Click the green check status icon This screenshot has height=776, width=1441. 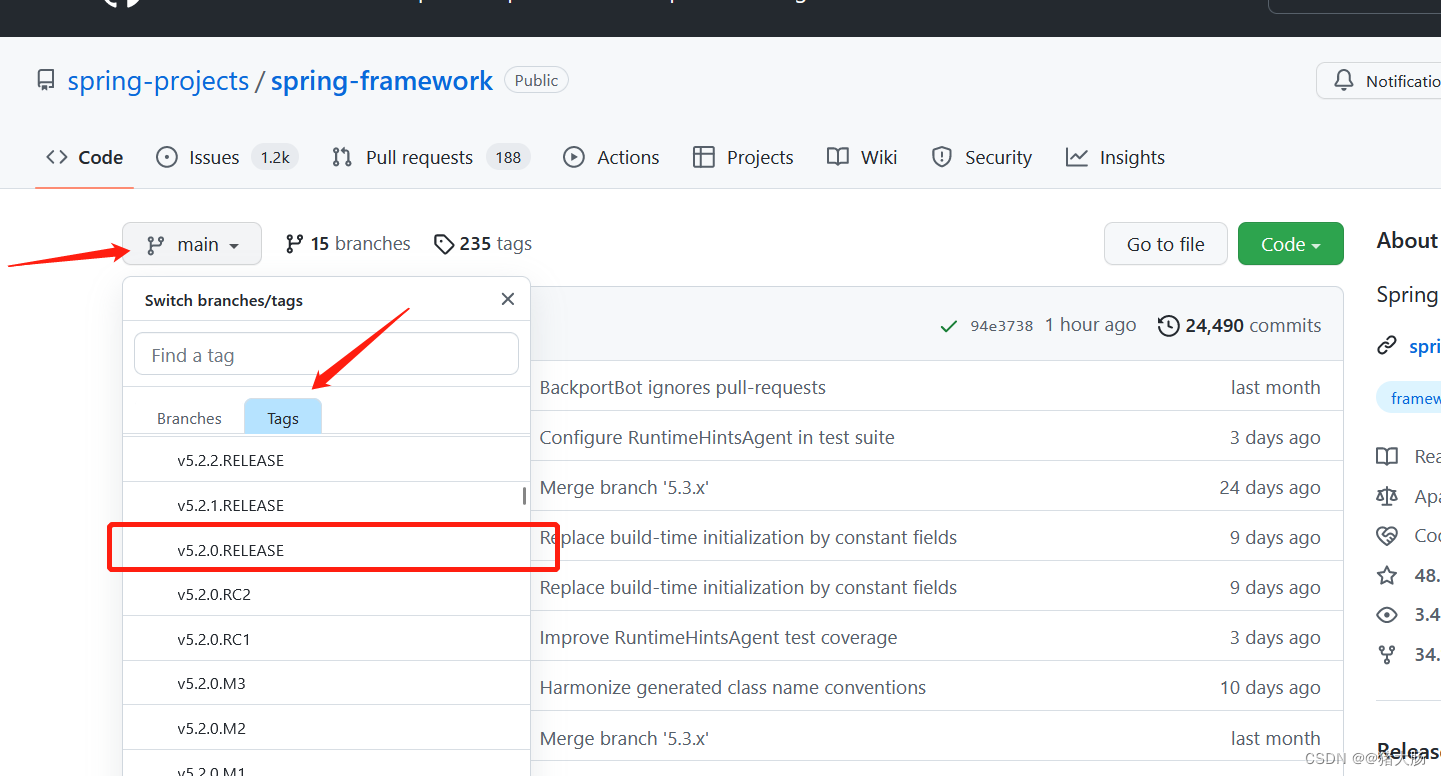949,326
